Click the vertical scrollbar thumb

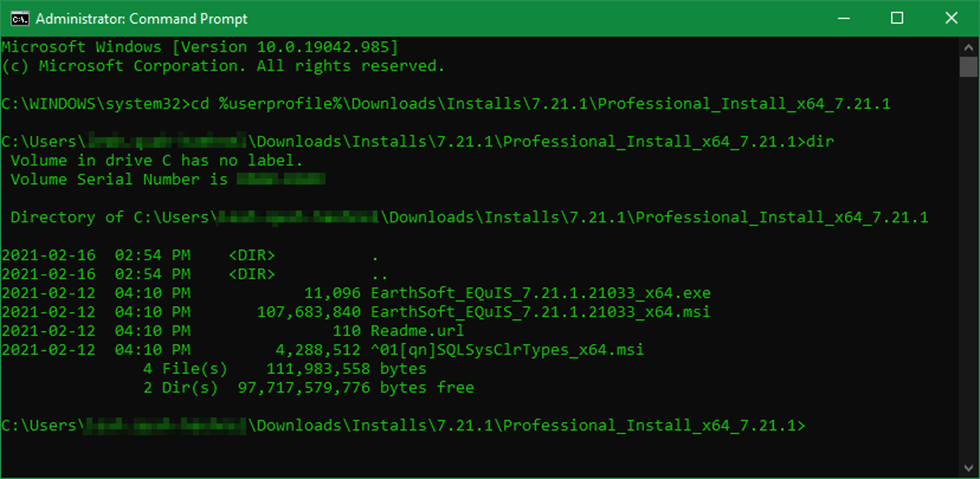[968, 67]
